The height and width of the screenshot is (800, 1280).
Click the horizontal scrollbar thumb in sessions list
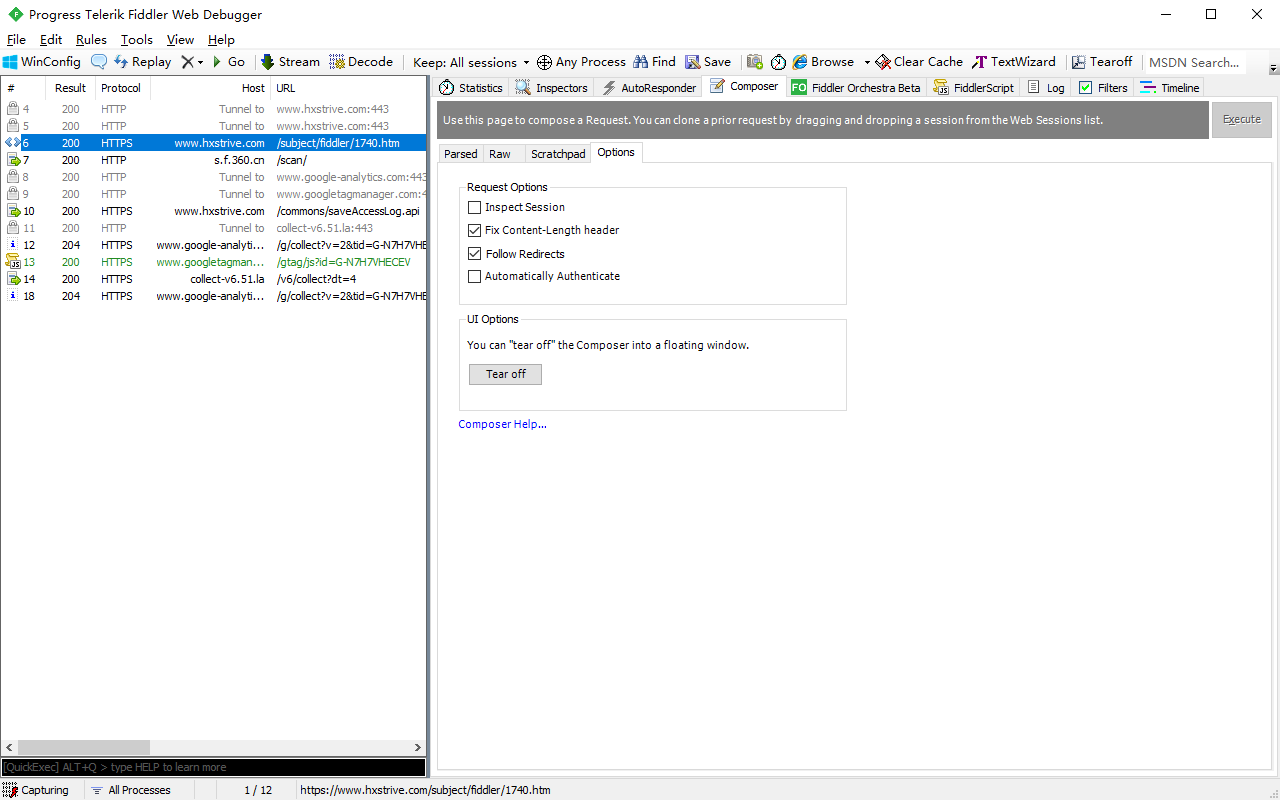coord(84,747)
